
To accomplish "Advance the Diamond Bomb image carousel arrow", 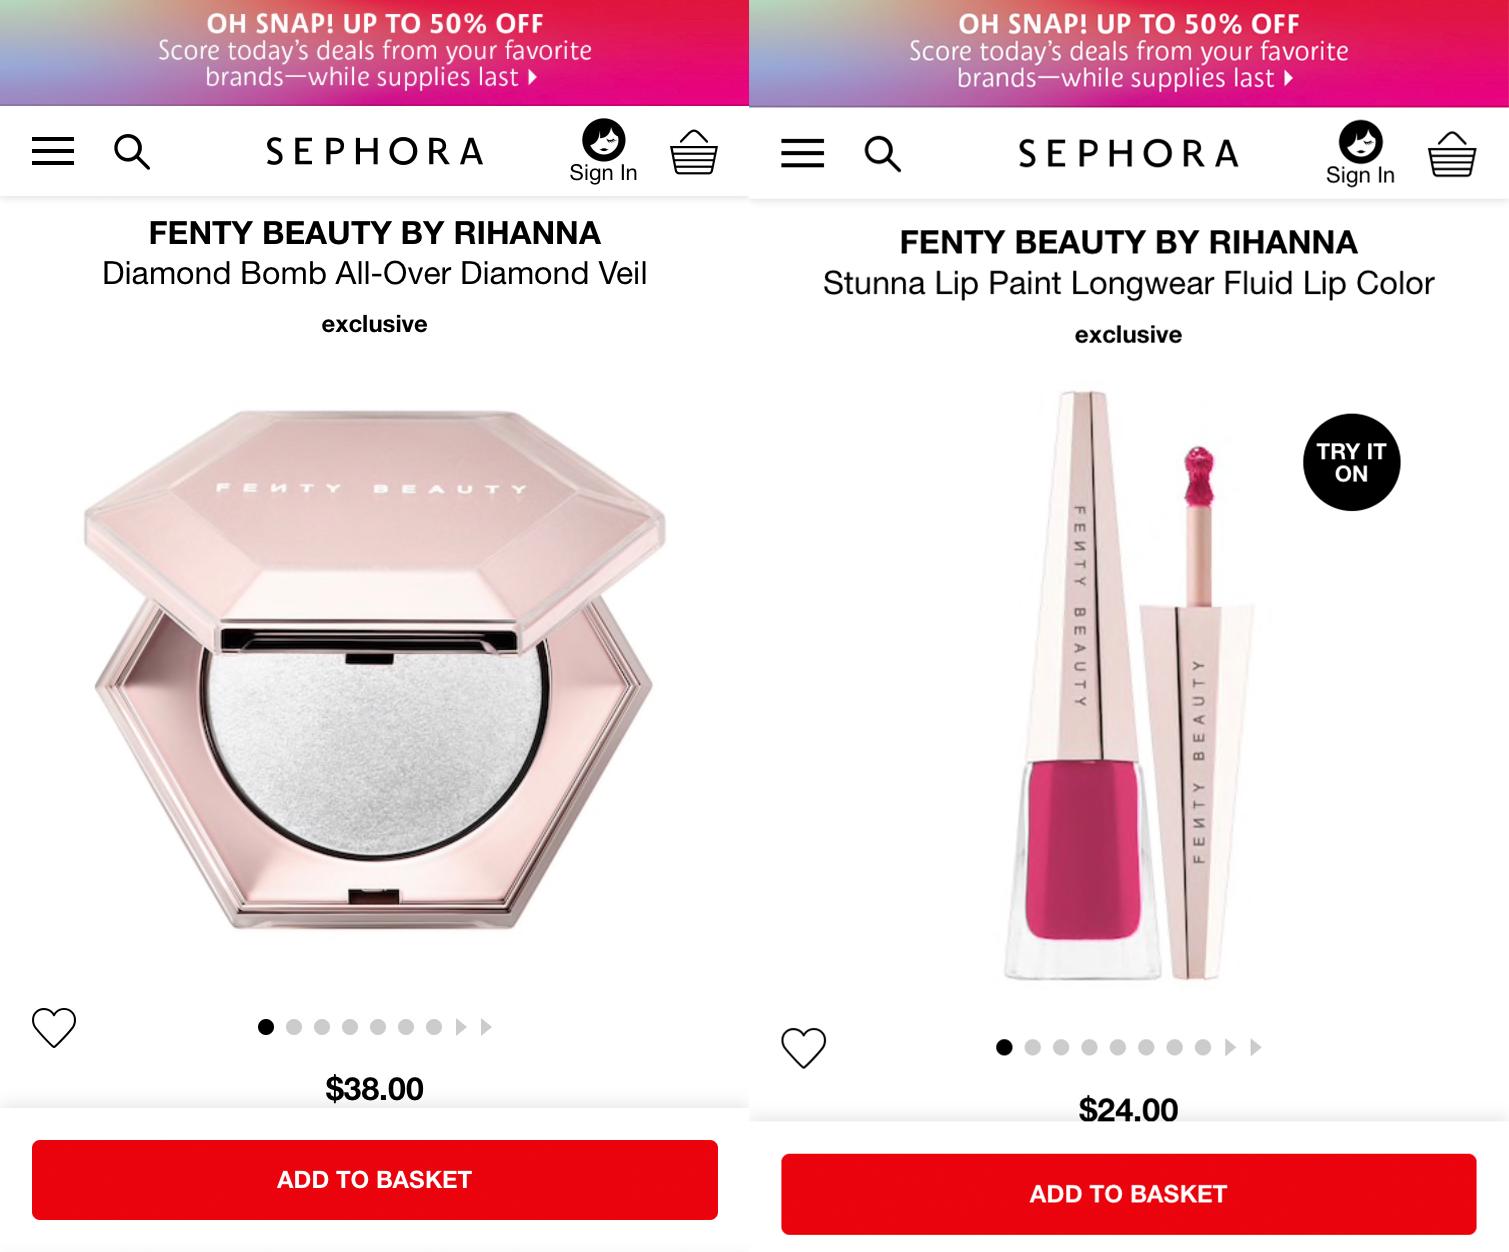I will pos(460,1027).
